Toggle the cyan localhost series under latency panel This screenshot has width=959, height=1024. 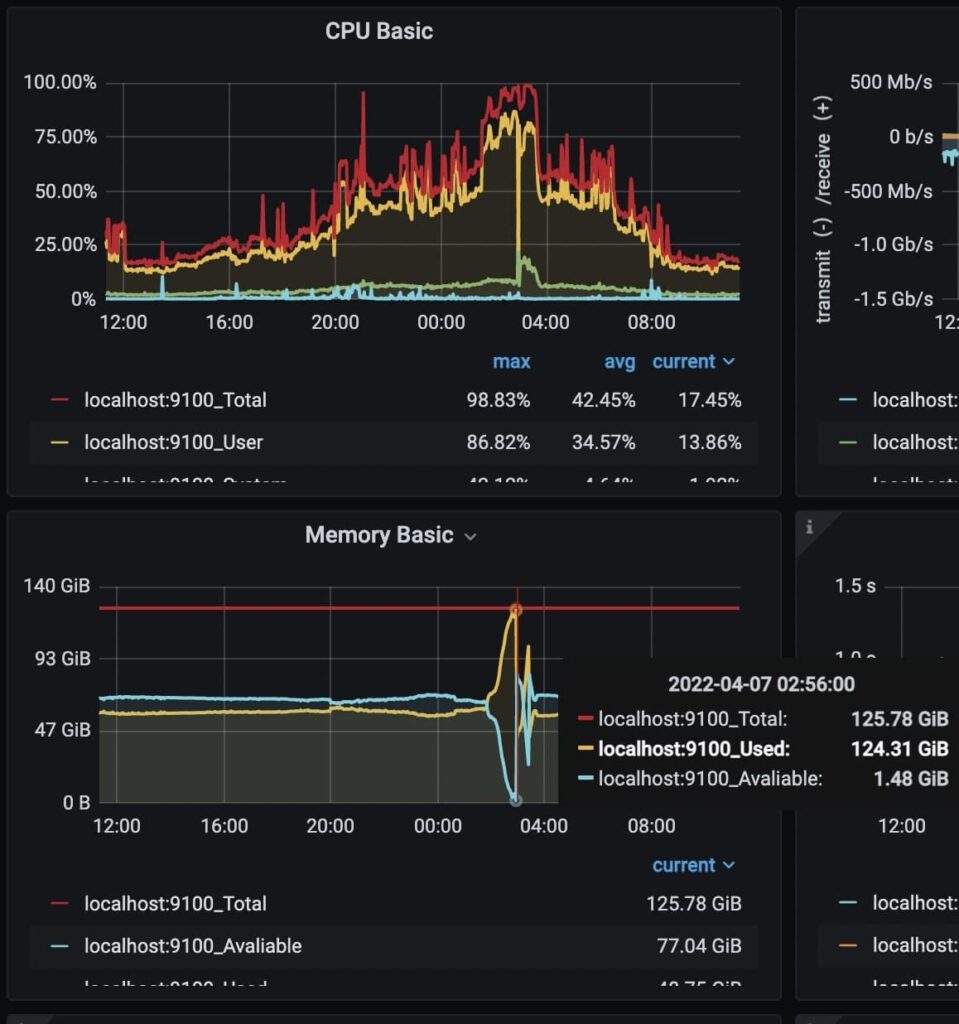pyautogui.click(x=915, y=903)
